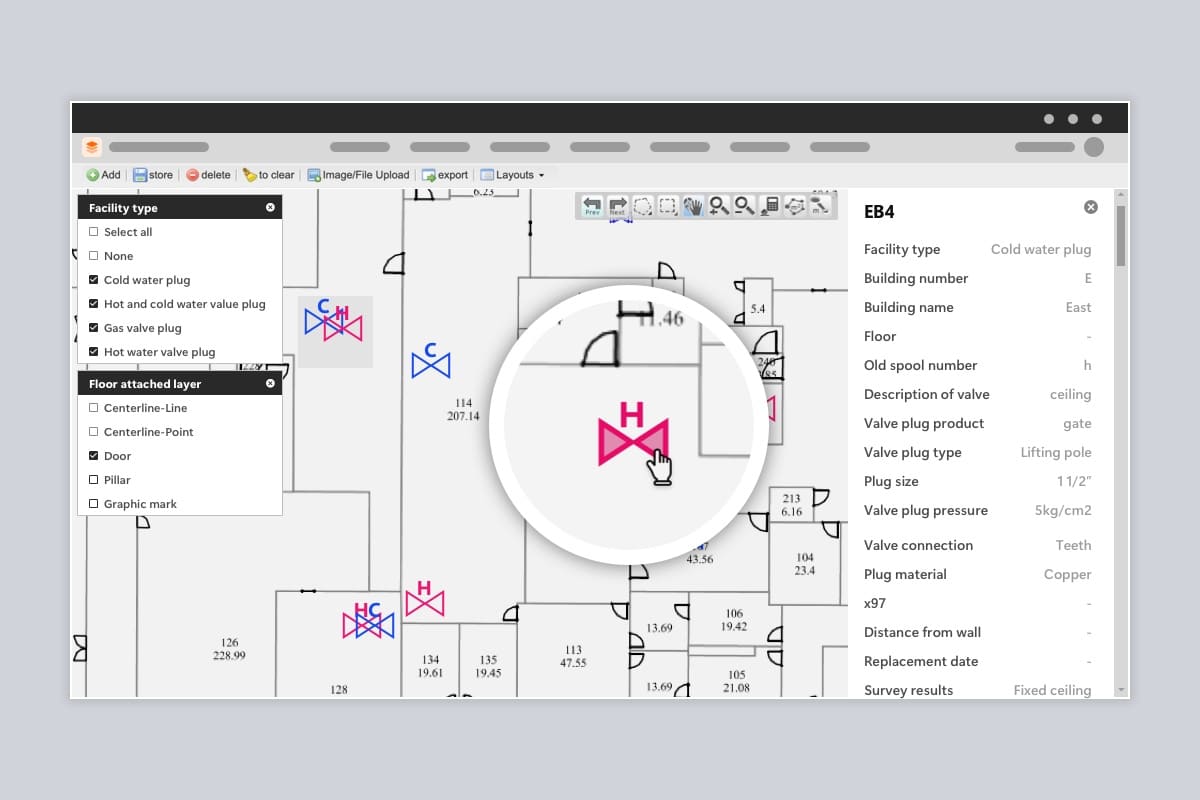Click room label 135 19.45
The height and width of the screenshot is (800, 1200).
[488, 666]
